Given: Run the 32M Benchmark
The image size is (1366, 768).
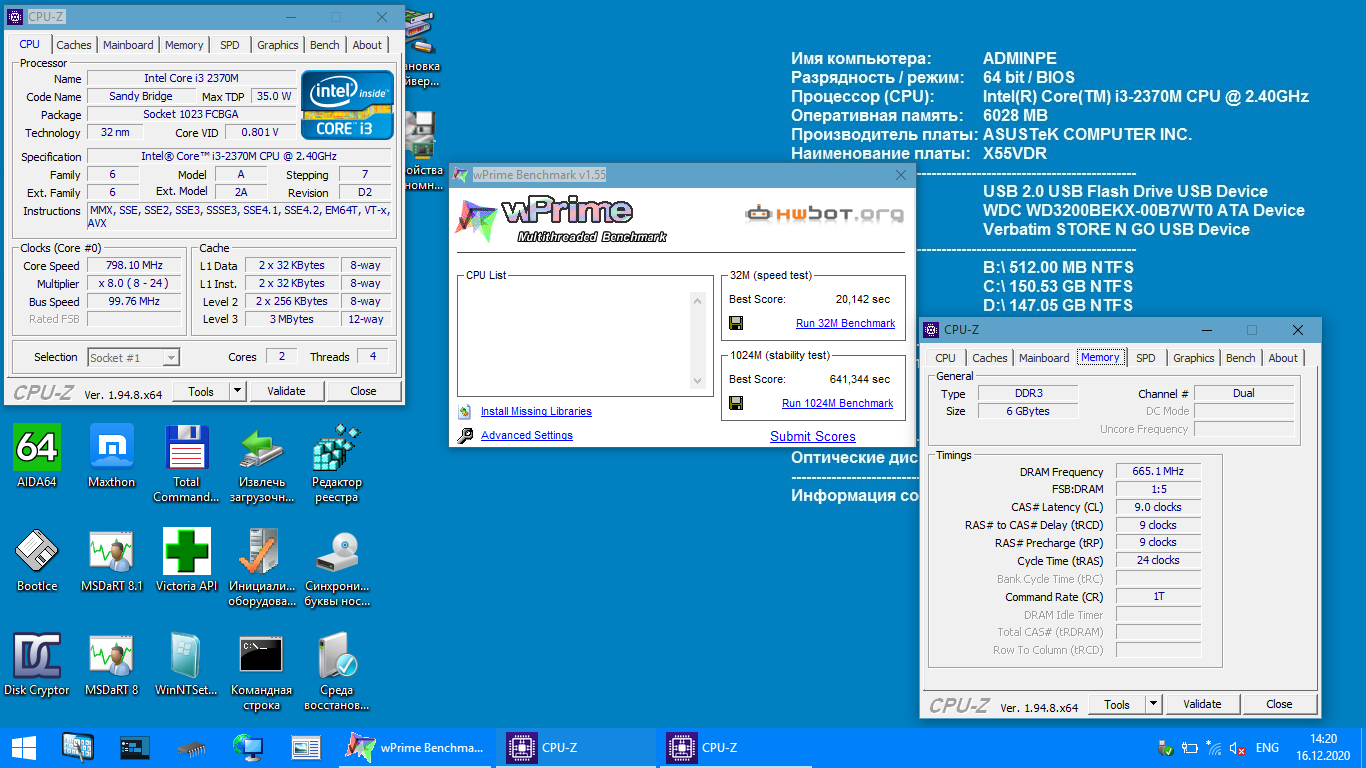Looking at the screenshot, I should tap(845, 323).
